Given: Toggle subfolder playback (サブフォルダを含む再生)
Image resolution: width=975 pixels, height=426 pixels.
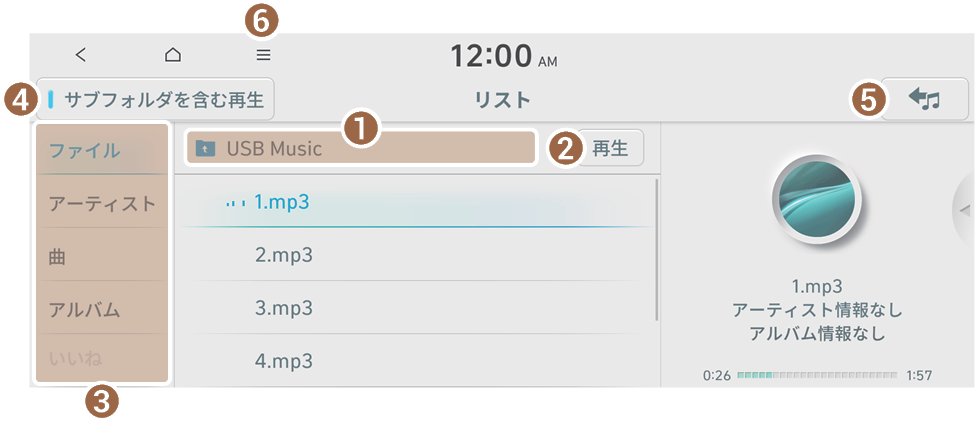Looking at the screenshot, I should pyautogui.click(x=156, y=100).
